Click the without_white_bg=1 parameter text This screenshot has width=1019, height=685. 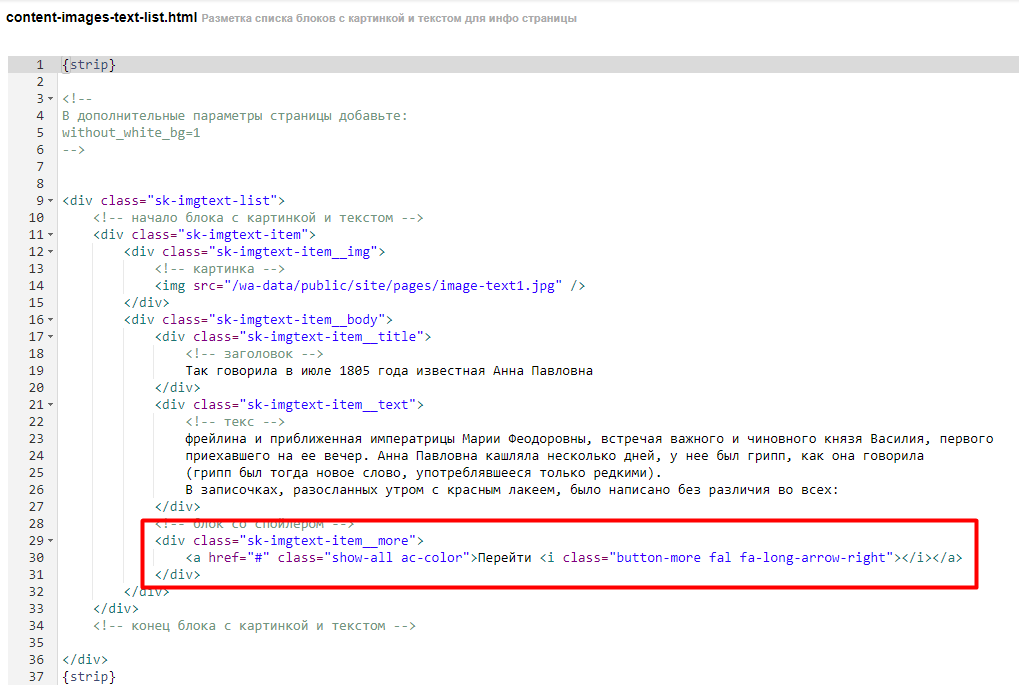click(x=131, y=133)
